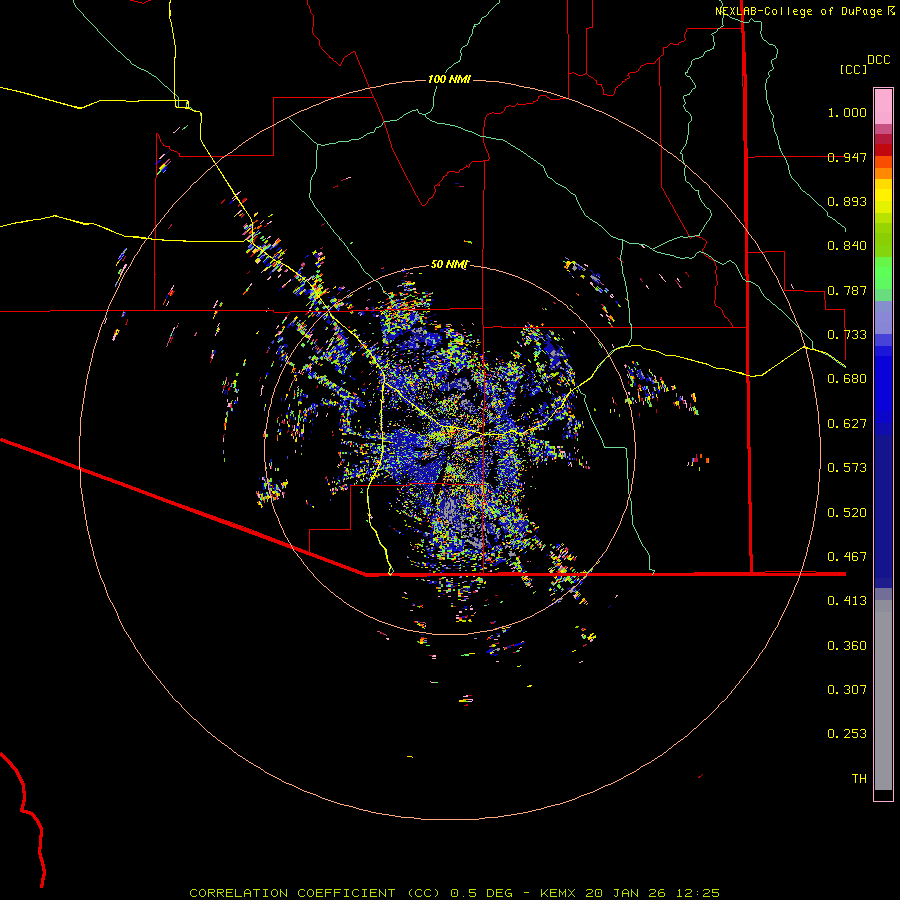This screenshot has height=900, width=900.
Task: Click the NEXLAB-College of DuPage watermark text
Action: (x=804, y=11)
